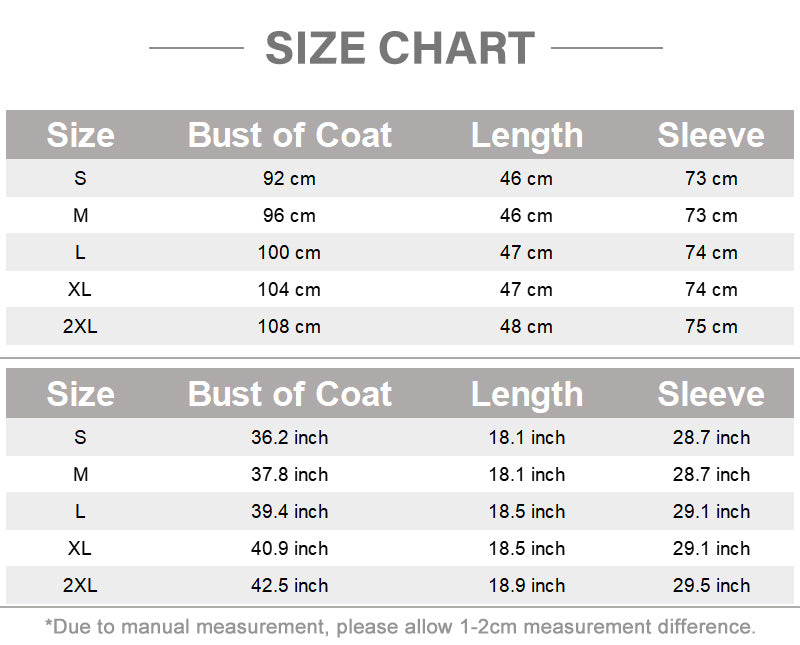This screenshot has width=800, height=645.
Task: Select the 36.2 inch bust value
Action: click(x=289, y=438)
